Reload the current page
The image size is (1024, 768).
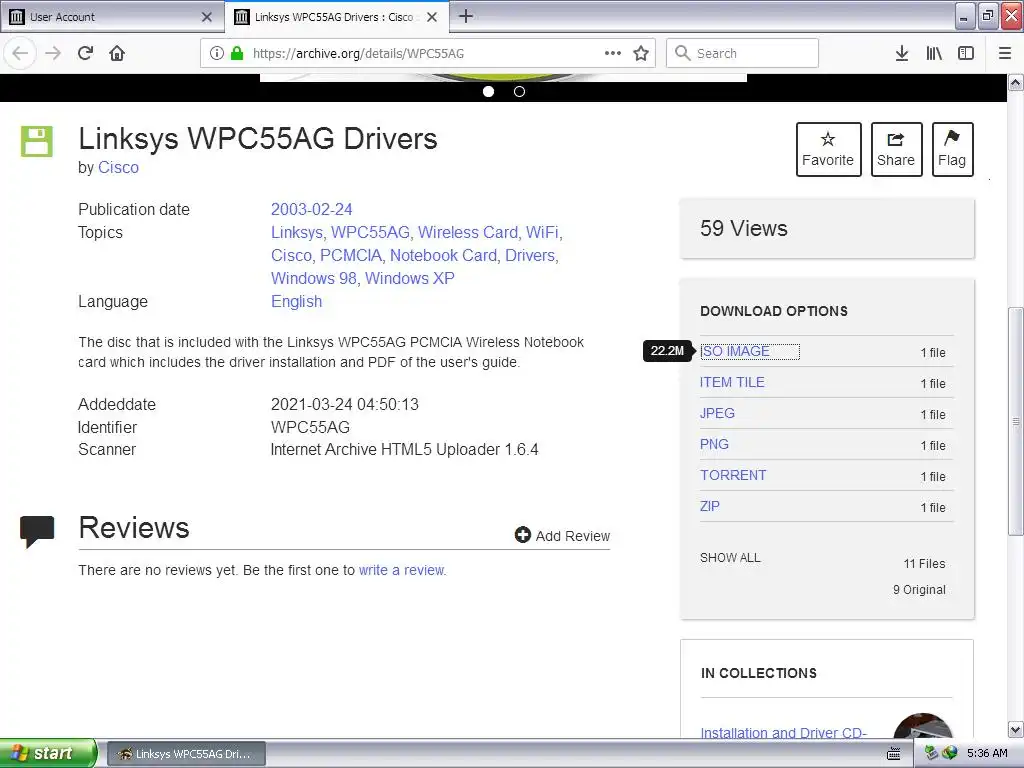point(86,54)
